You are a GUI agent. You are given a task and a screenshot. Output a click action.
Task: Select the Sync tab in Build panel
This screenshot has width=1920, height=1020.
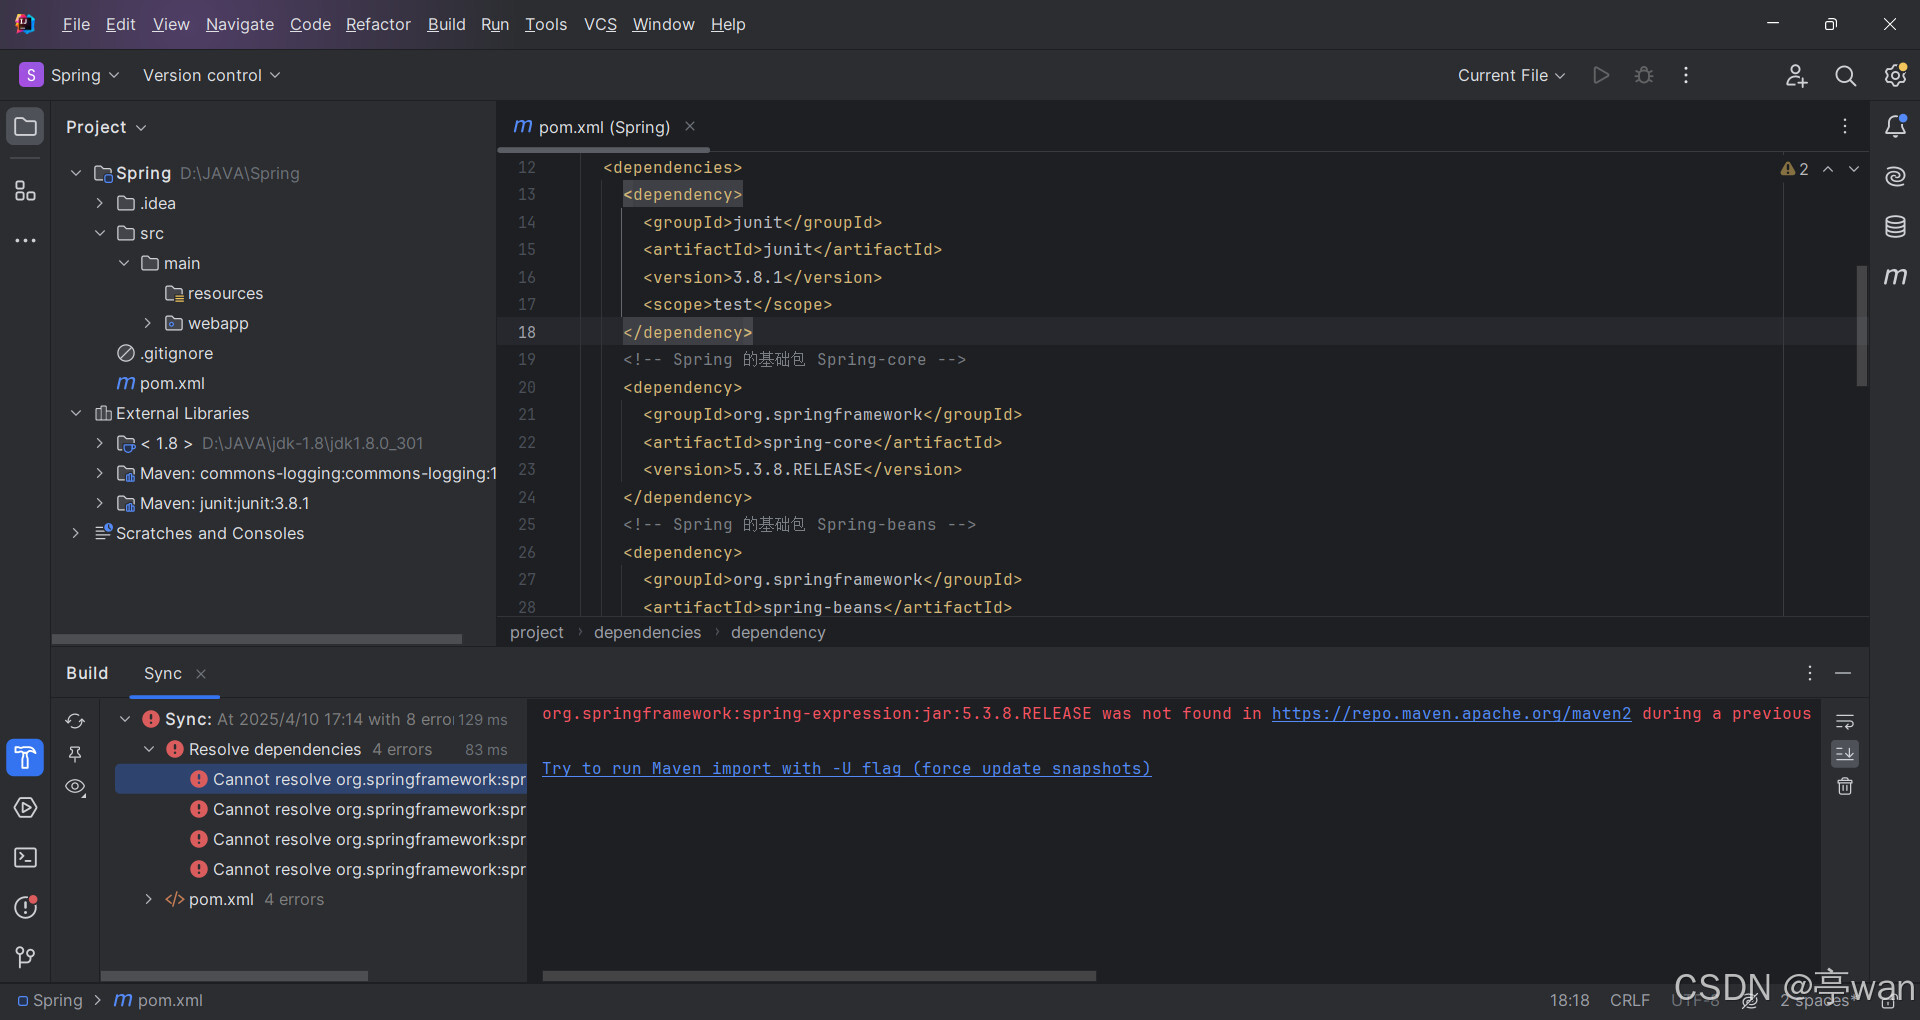(163, 673)
